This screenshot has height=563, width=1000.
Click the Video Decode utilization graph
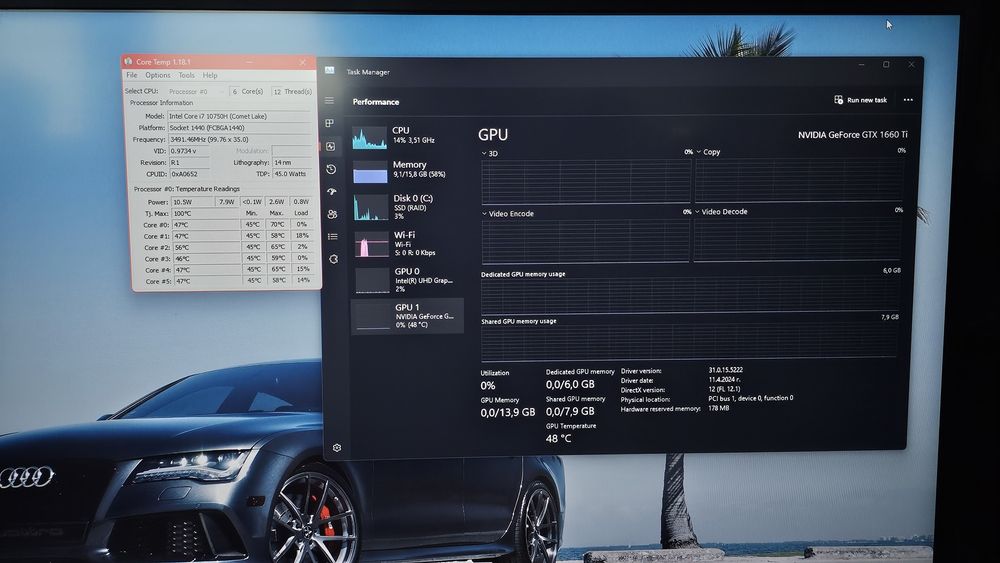click(x=798, y=238)
